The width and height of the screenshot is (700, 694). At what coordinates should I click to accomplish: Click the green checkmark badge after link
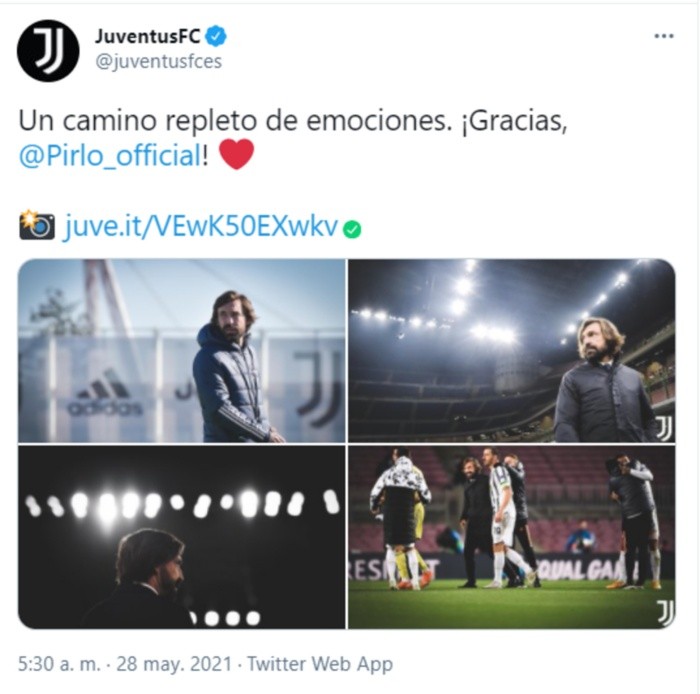coord(352,230)
